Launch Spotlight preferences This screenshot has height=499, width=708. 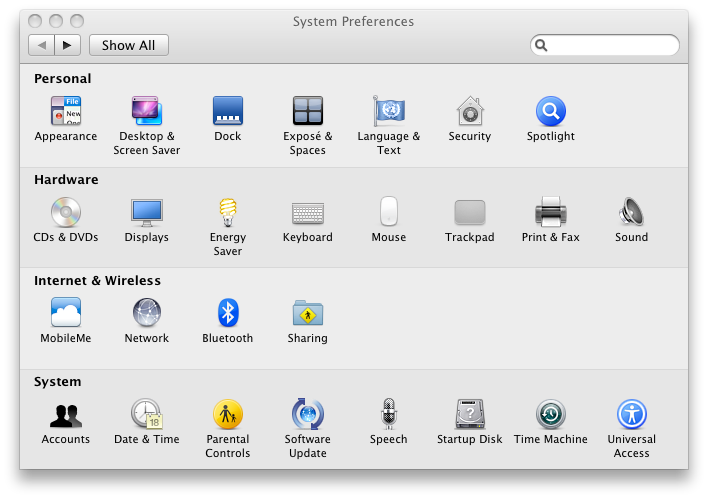pyautogui.click(x=551, y=111)
